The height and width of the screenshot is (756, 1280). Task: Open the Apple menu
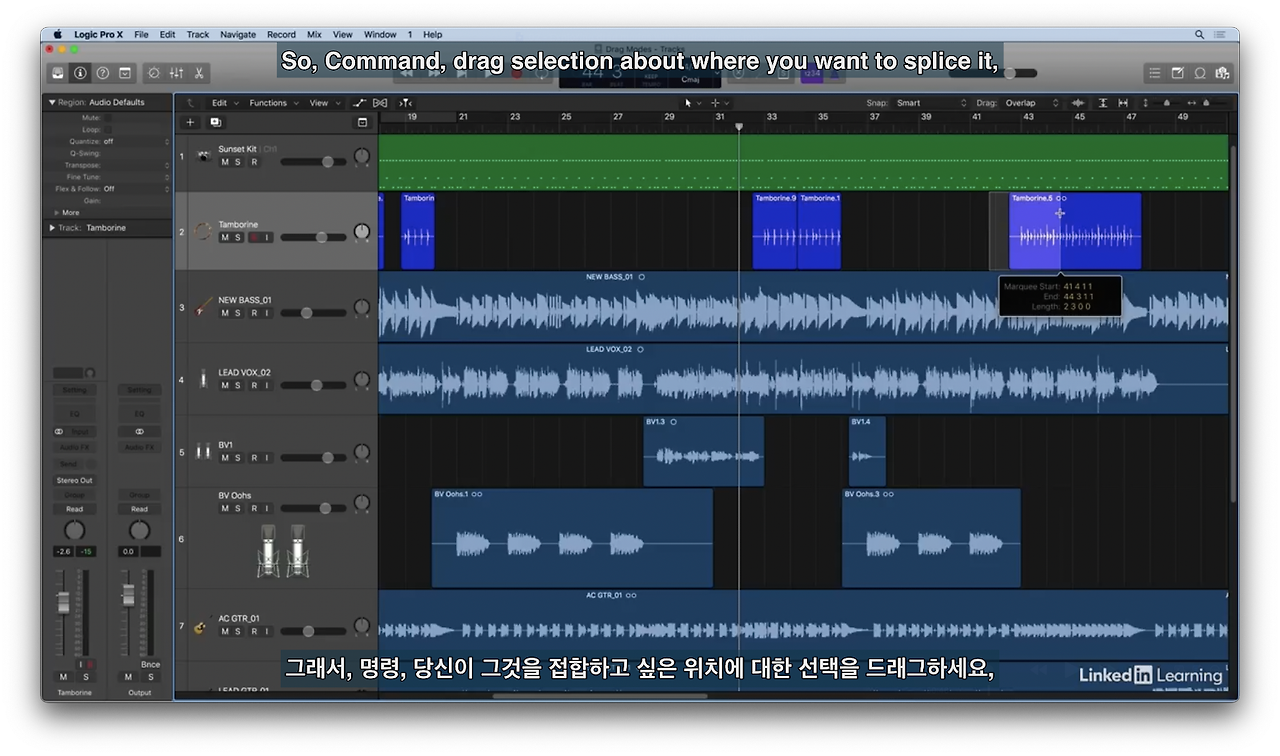coord(58,34)
